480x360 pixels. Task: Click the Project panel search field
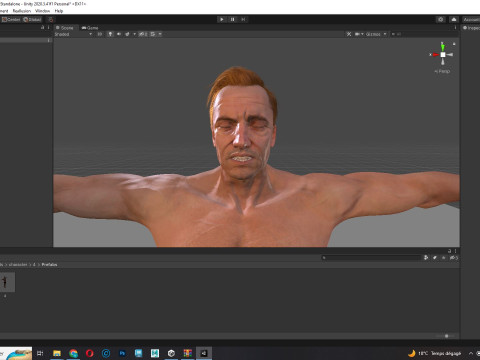click(x=371, y=258)
